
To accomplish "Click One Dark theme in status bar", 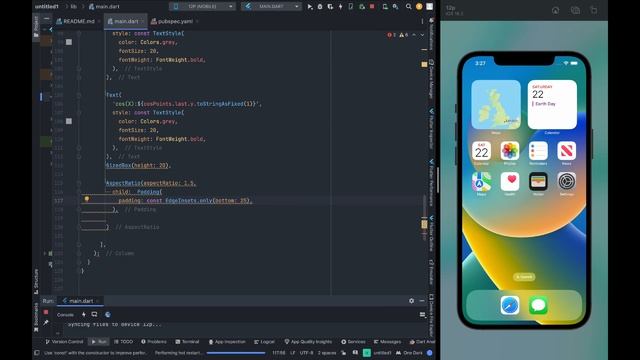I will [x=409, y=353].
